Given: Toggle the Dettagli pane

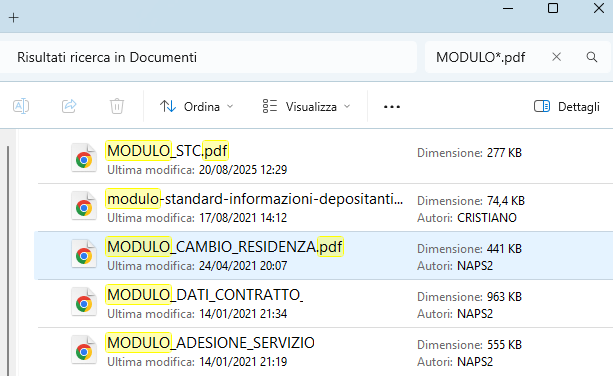Looking at the screenshot, I should pyautogui.click(x=567, y=107).
